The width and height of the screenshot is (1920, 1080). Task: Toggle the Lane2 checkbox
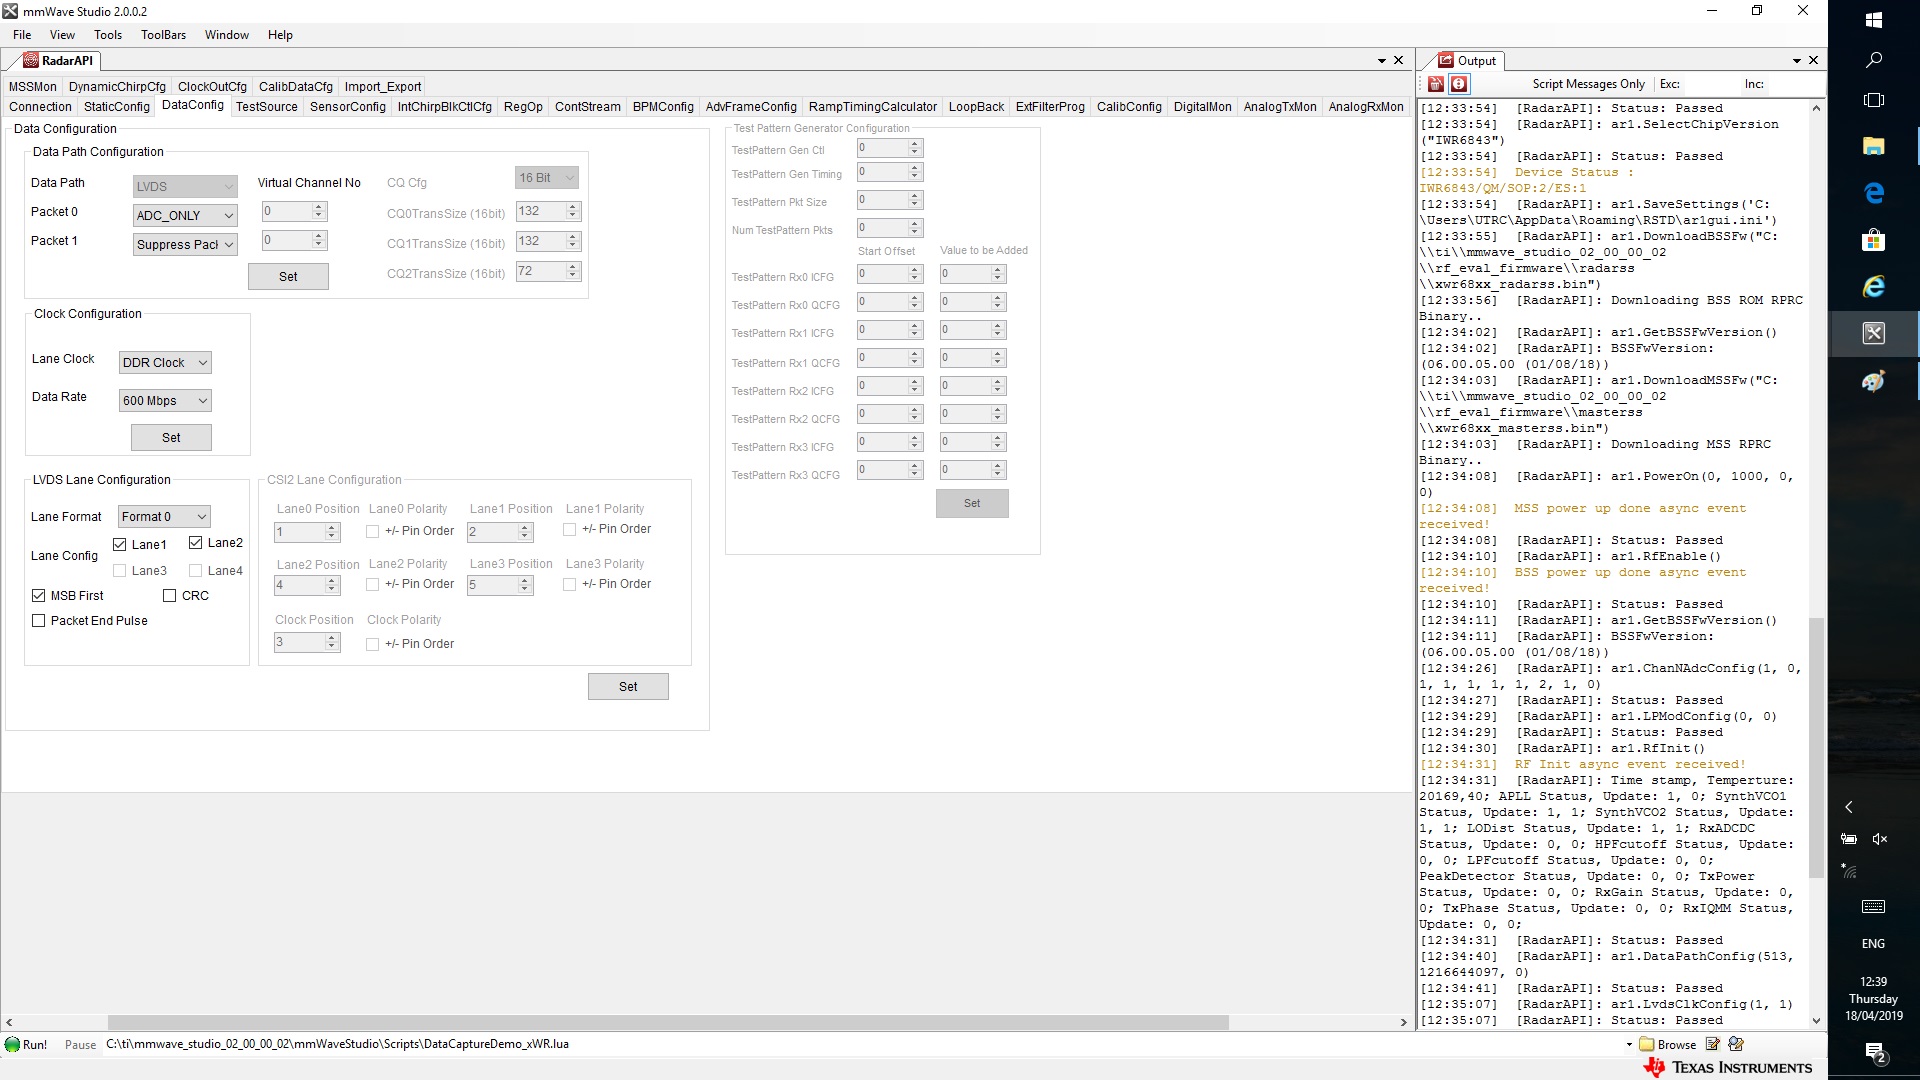tap(196, 543)
